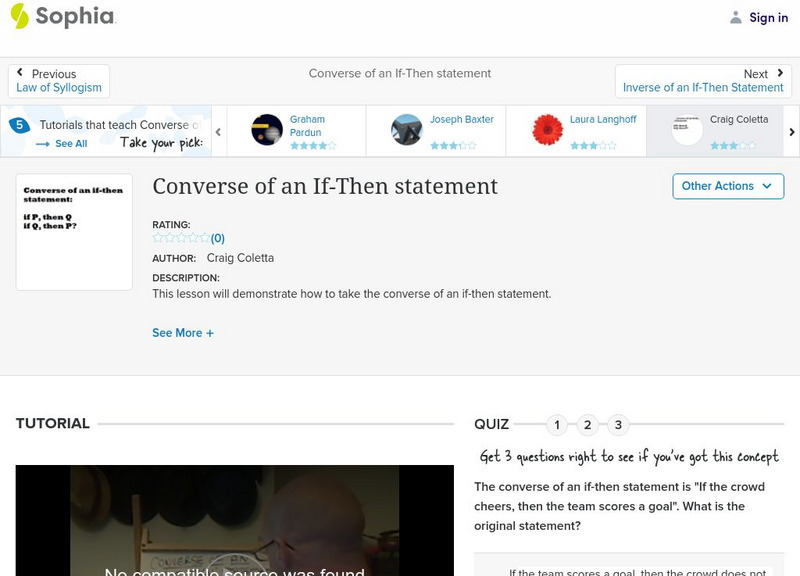This screenshot has height=576, width=800.
Task: Select Laura Langhoff's red flower avatar
Action: coord(547,130)
